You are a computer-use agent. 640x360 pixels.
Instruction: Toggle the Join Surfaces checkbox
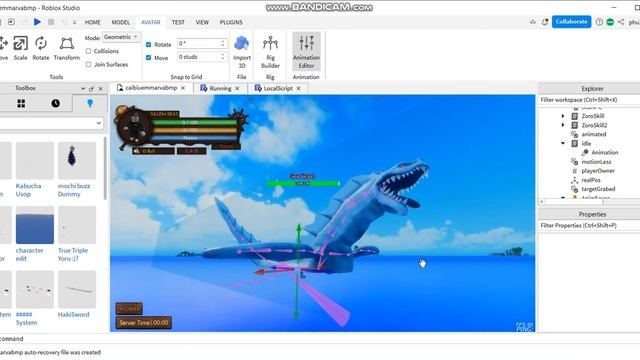[x=88, y=64]
